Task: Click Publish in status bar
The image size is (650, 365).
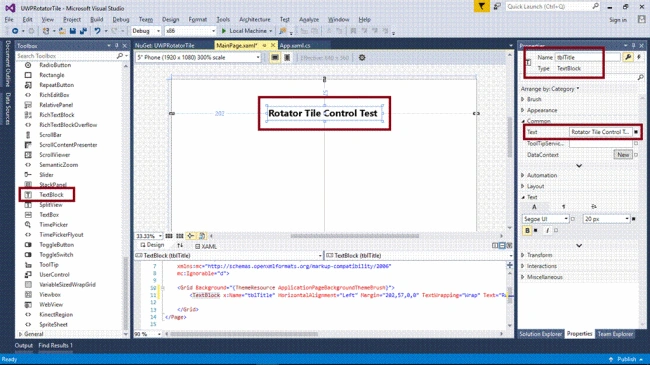Action: point(626,359)
